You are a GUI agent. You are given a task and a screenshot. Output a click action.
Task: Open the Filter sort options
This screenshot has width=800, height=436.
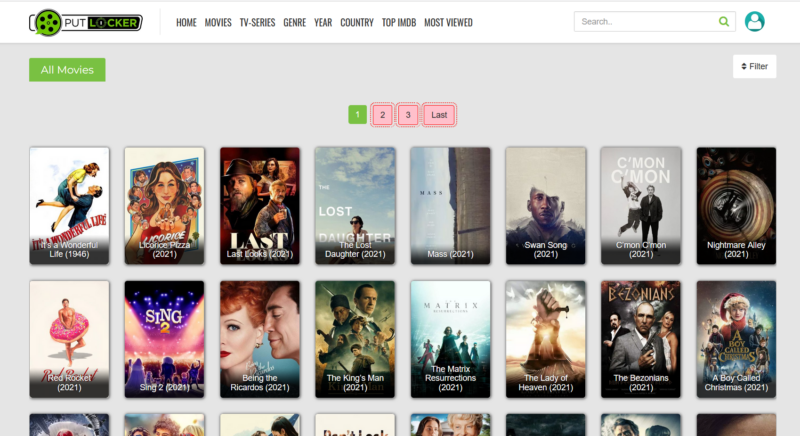point(755,66)
